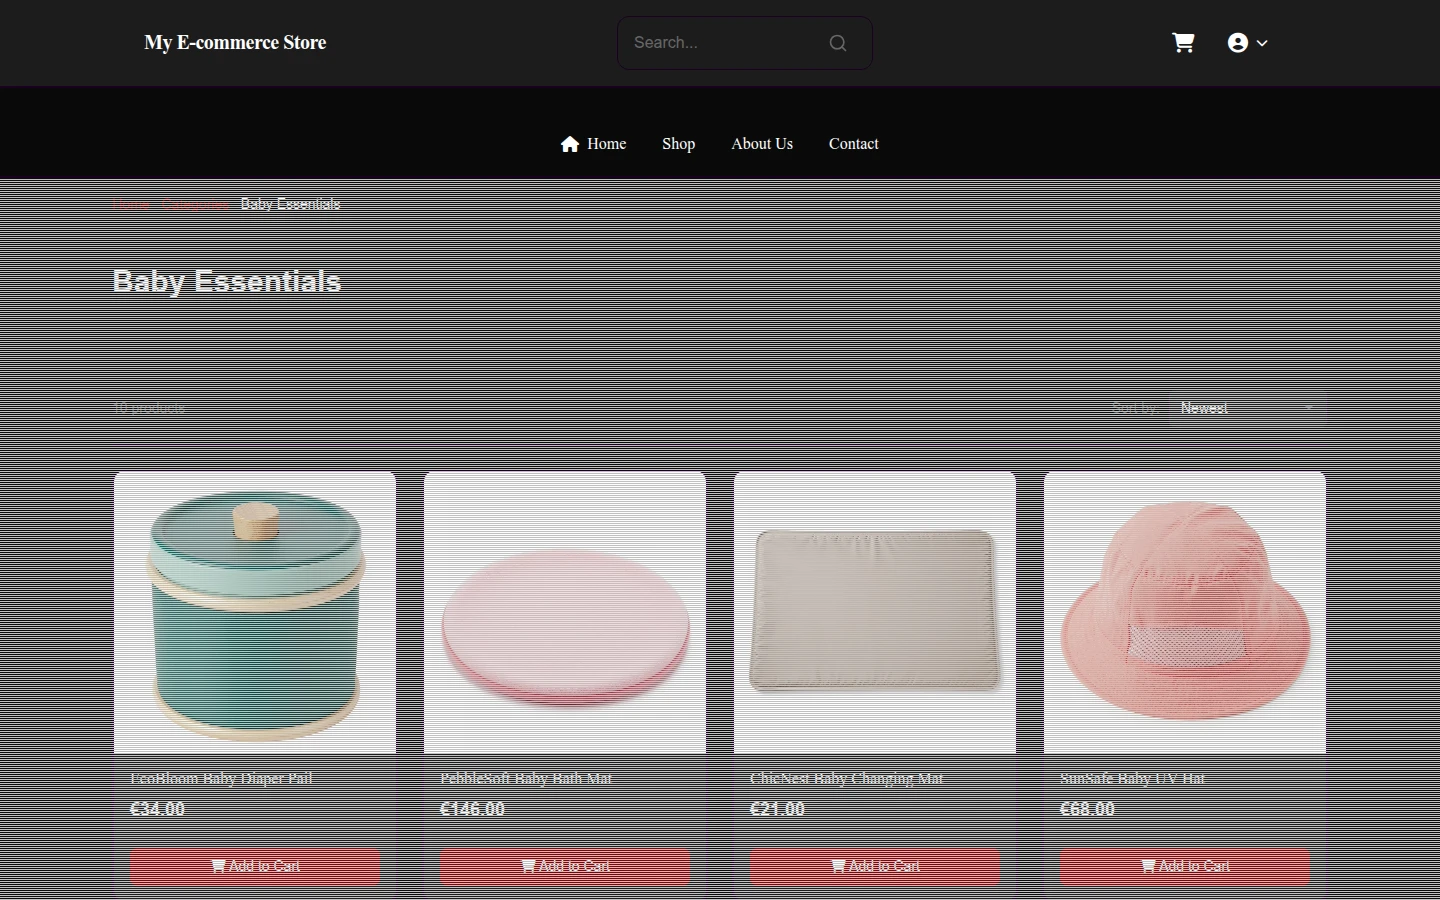Image resolution: width=1440 pixels, height=900 pixels.
Task: Click the 10 products count text
Action: 149,408
